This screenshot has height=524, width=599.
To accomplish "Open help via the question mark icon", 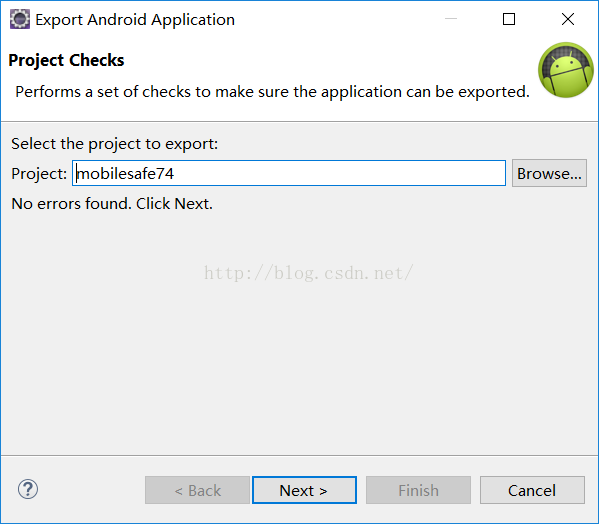I will click(x=28, y=489).
